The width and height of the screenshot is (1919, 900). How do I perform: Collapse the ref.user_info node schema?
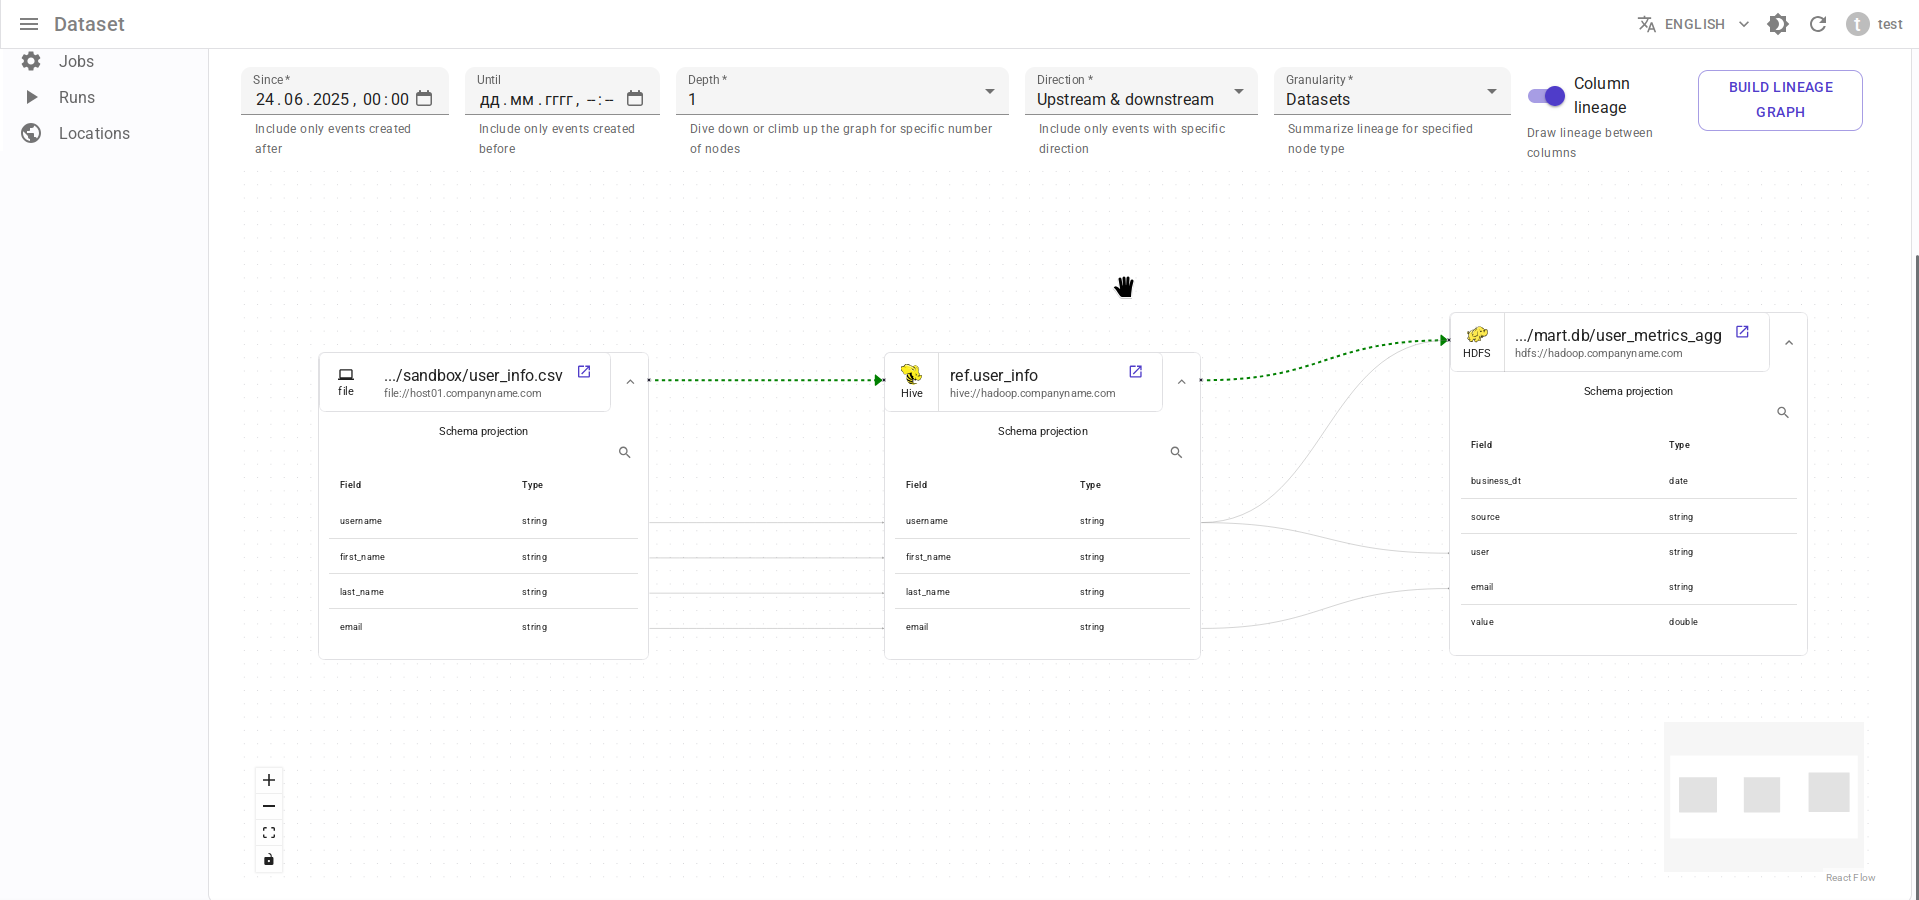(1181, 382)
